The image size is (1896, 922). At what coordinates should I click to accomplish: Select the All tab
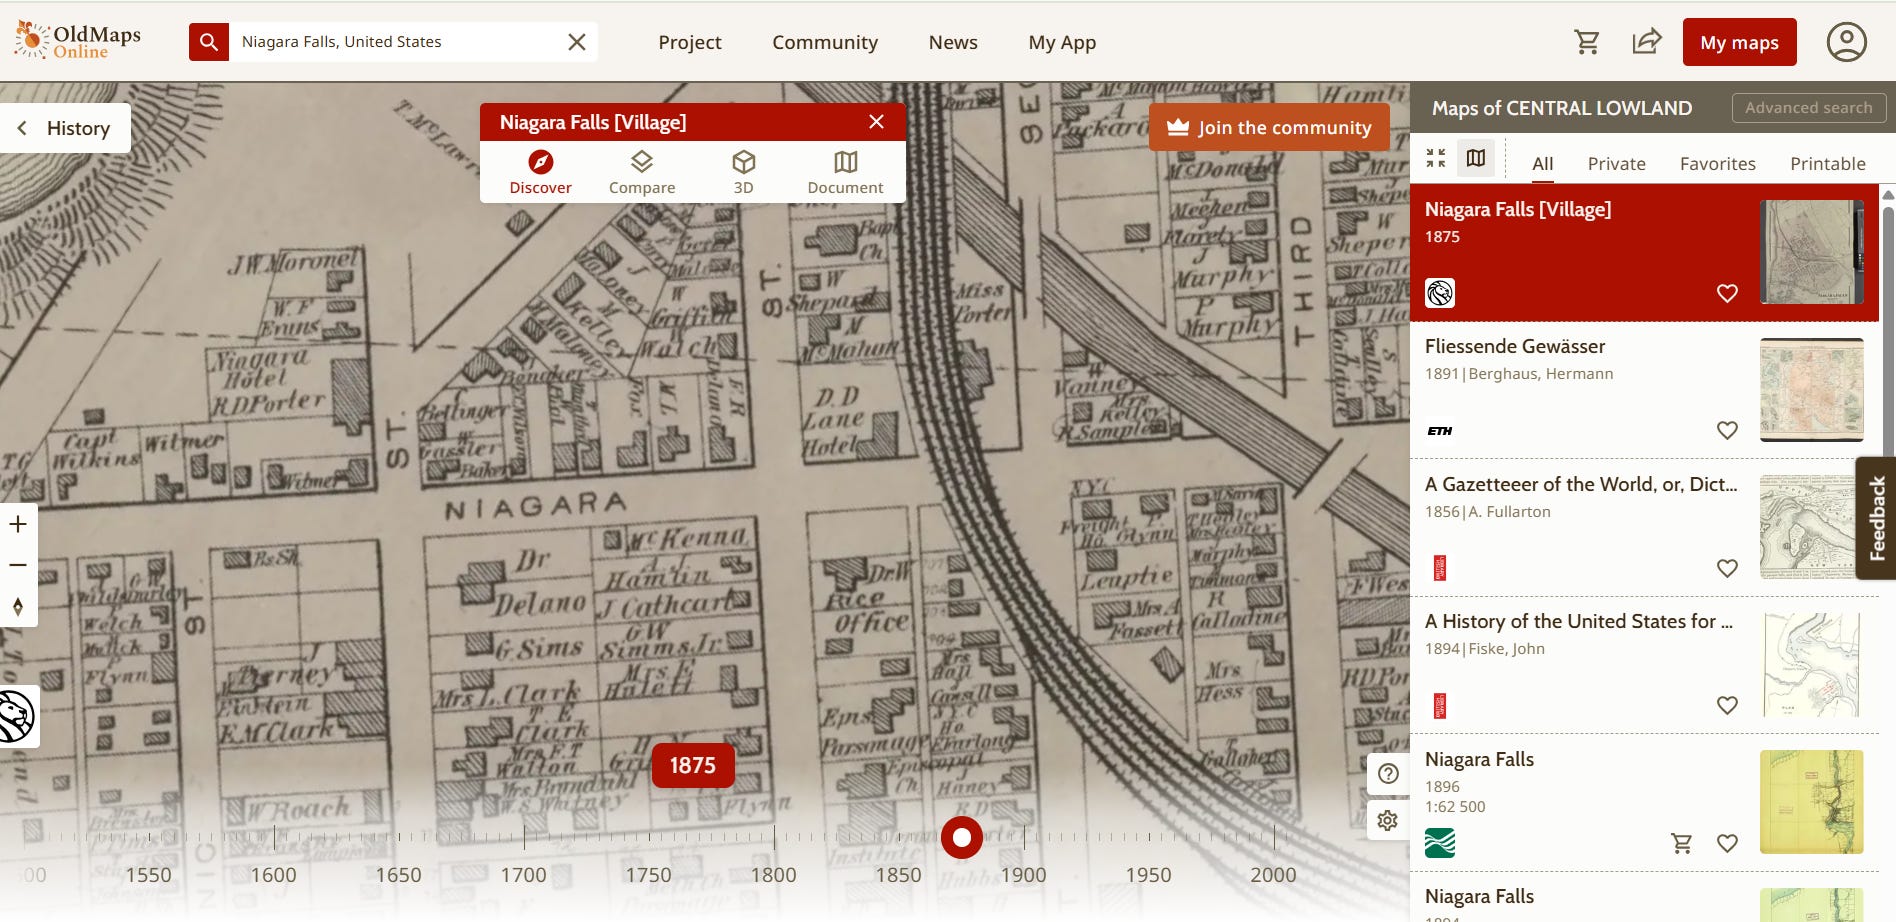pos(1543,164)
